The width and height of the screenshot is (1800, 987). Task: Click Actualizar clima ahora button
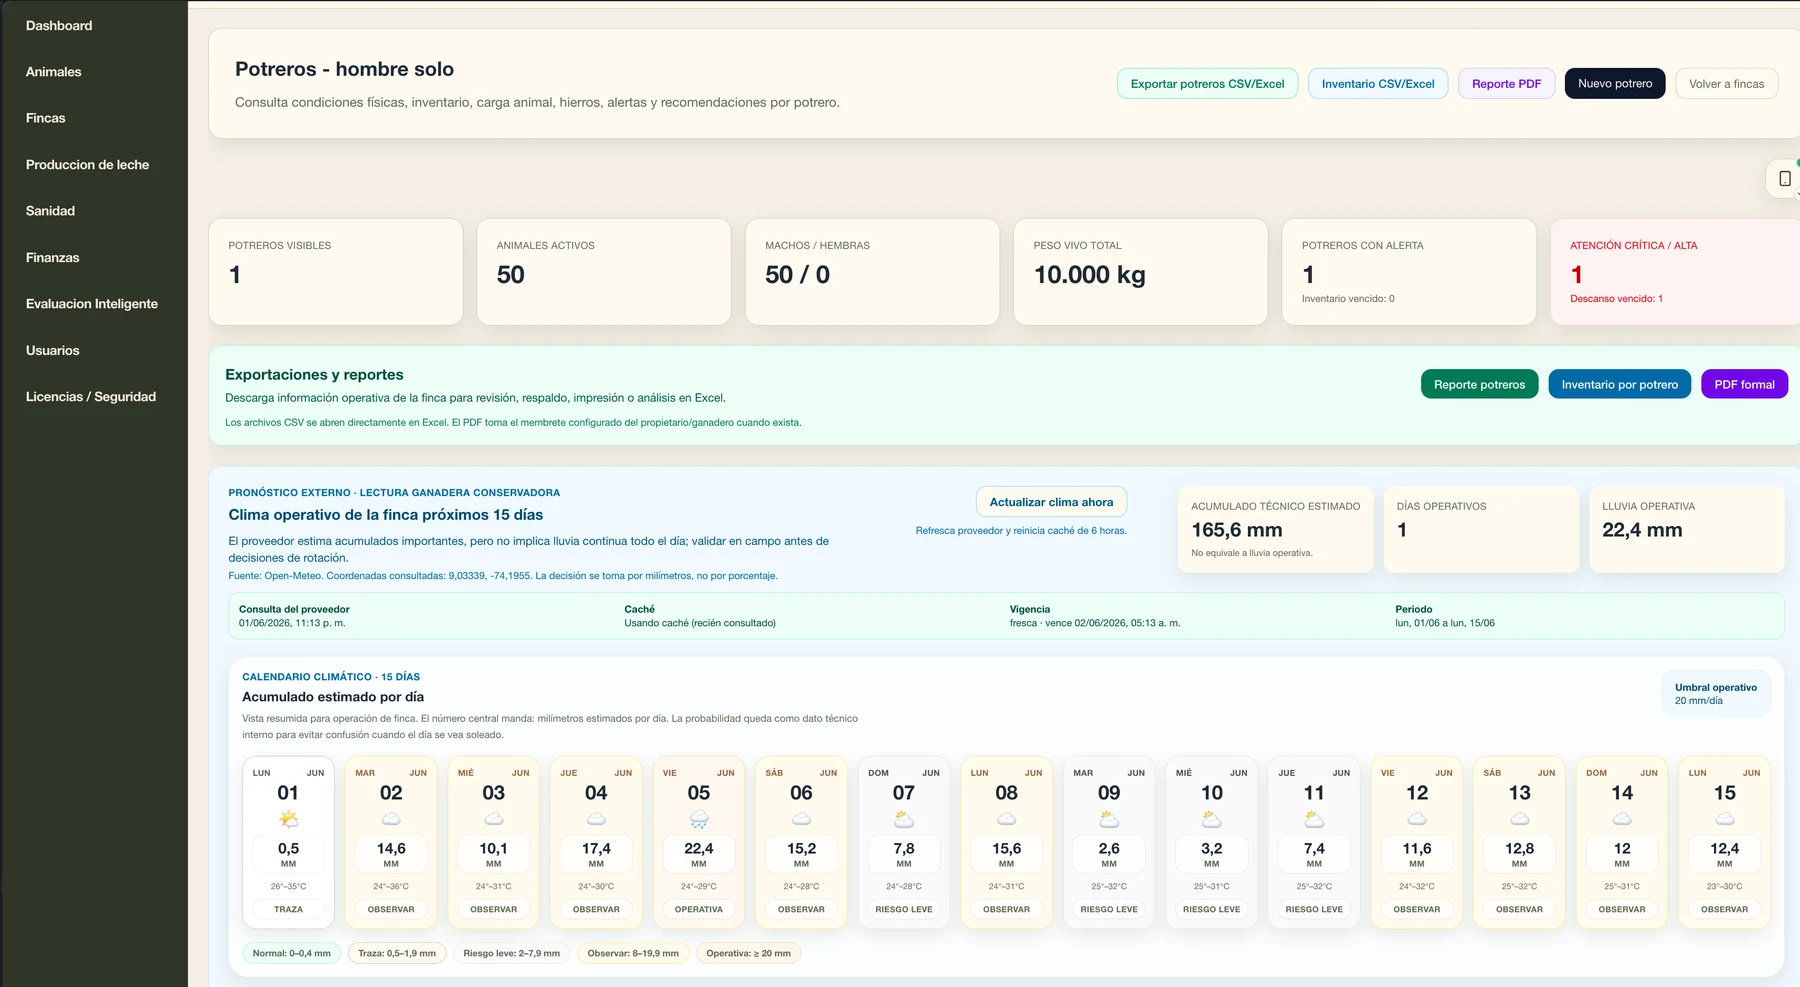(x=1051, y=502)
